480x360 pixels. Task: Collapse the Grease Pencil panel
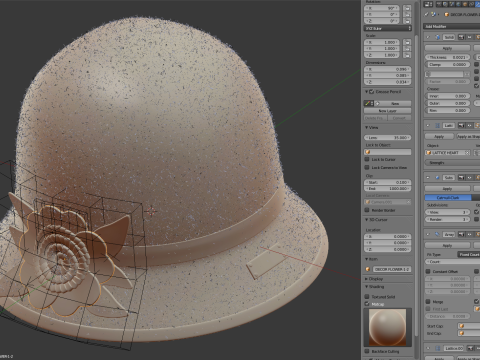click(366, 92)
